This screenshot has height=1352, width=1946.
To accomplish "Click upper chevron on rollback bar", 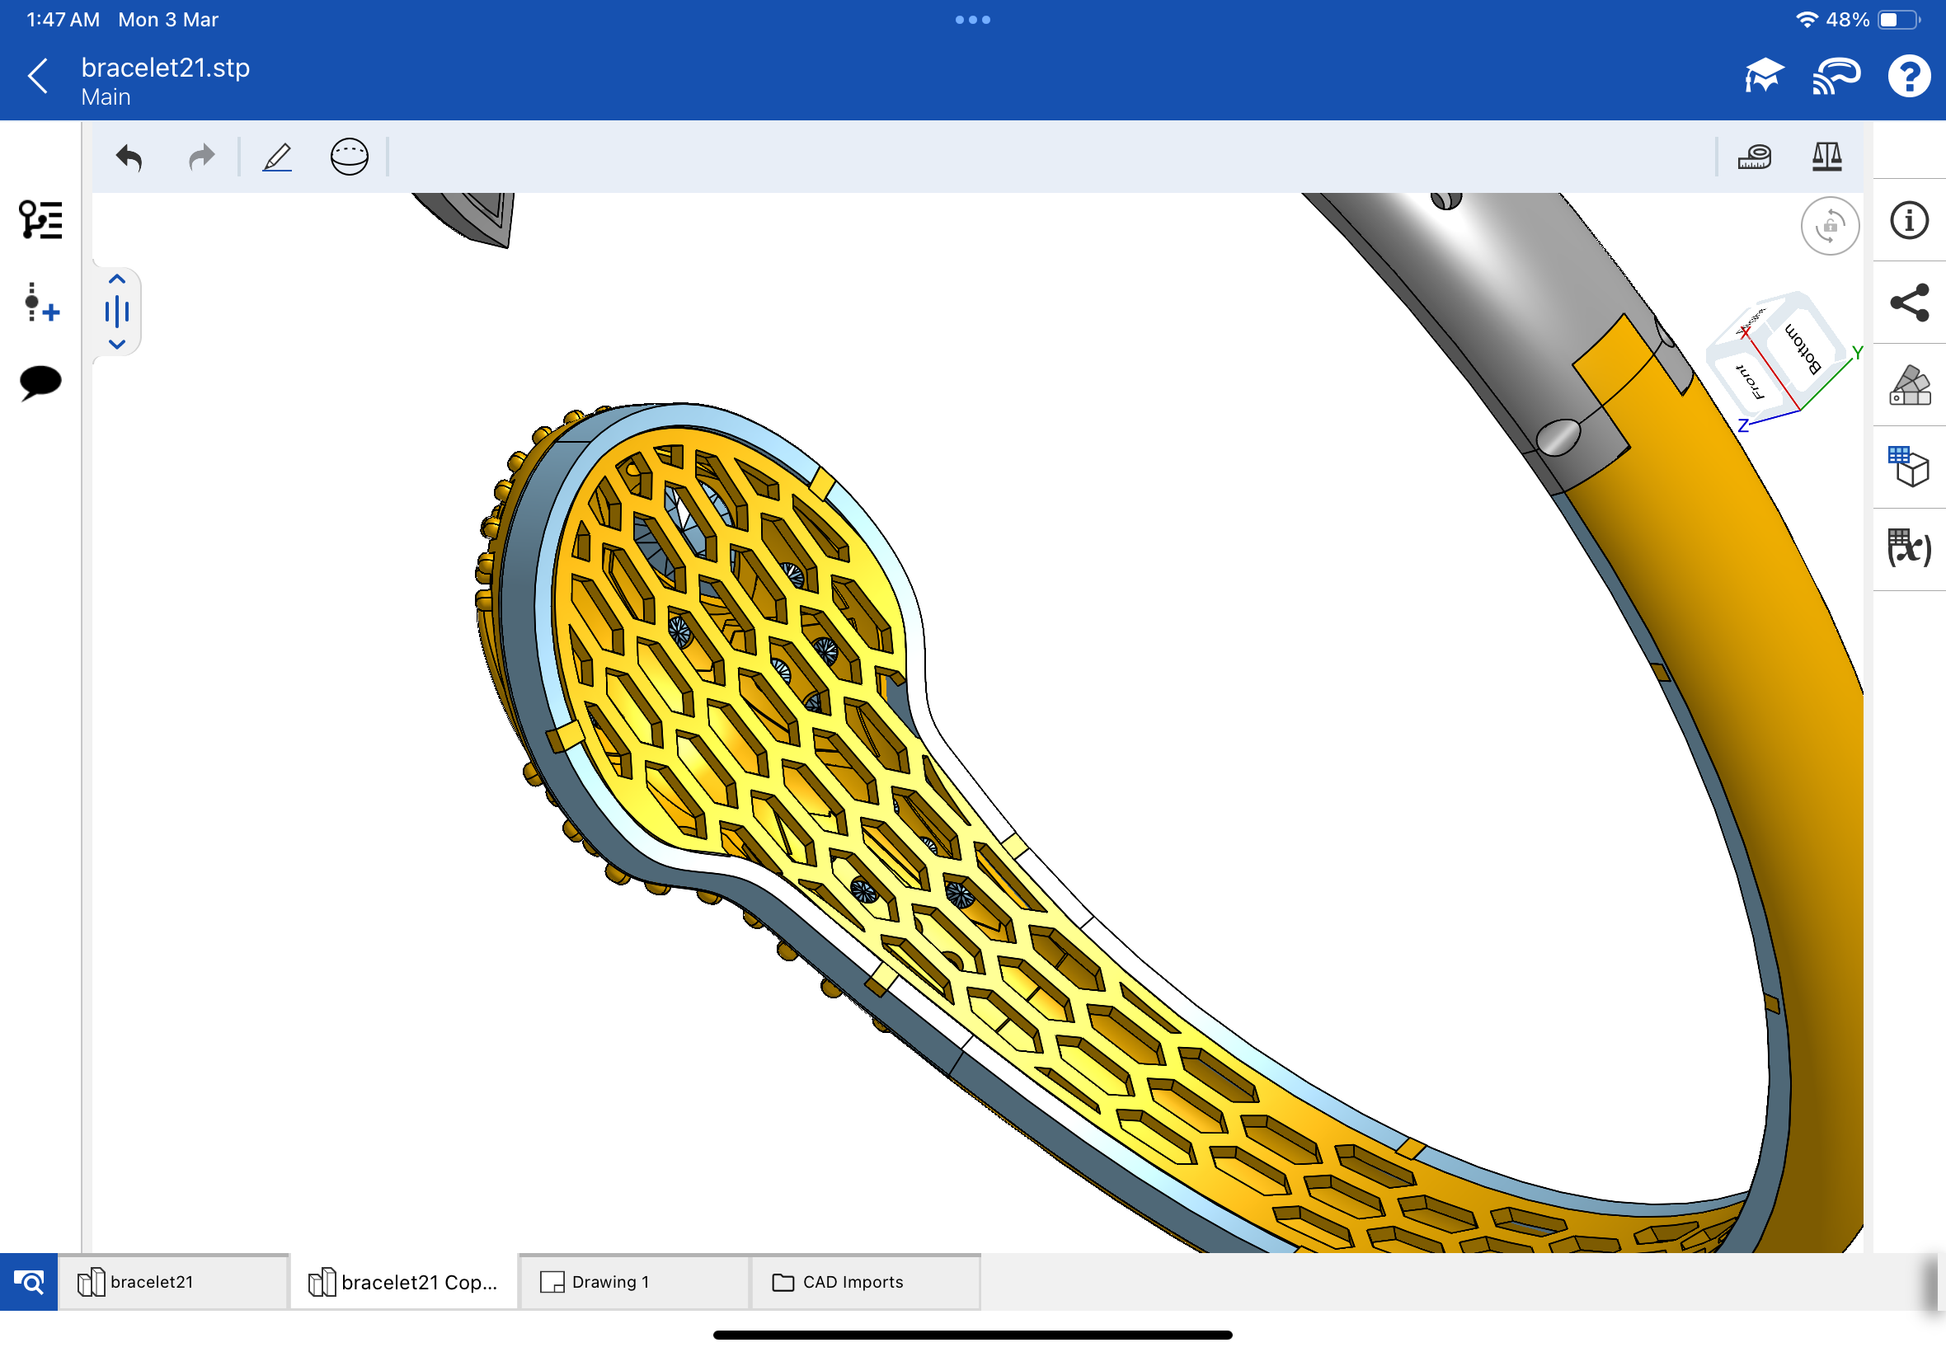I will [x=117, y=280].
